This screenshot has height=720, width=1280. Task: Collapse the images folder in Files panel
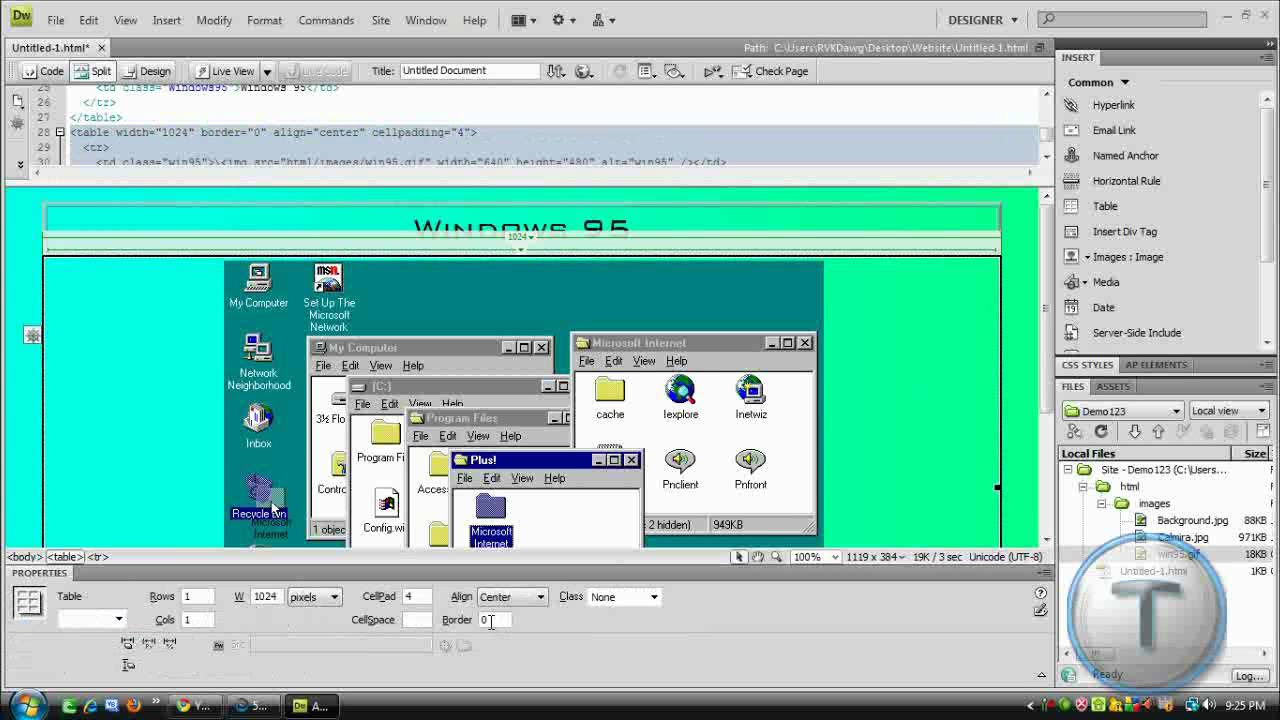click(x=1101, y=503)
